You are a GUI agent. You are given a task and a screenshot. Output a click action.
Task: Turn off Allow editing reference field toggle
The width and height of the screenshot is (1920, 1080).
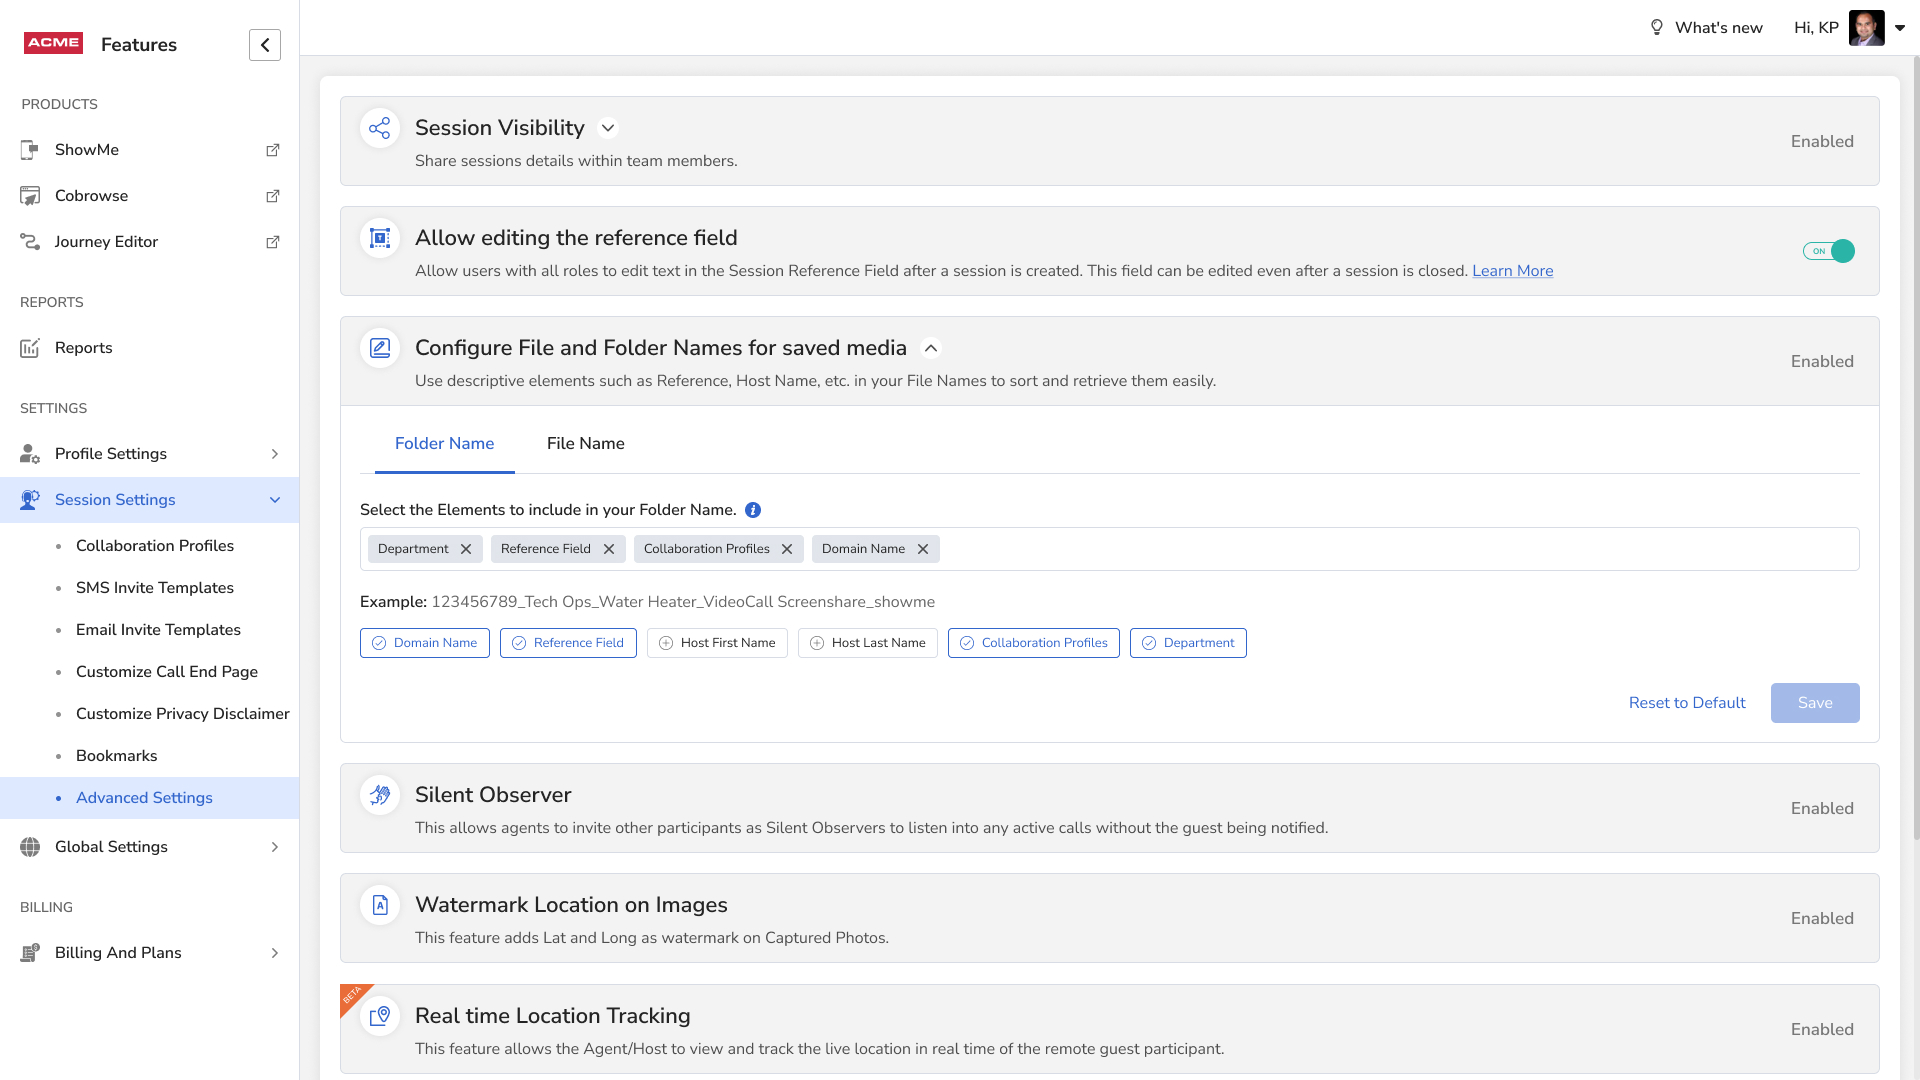point(1828,251)
